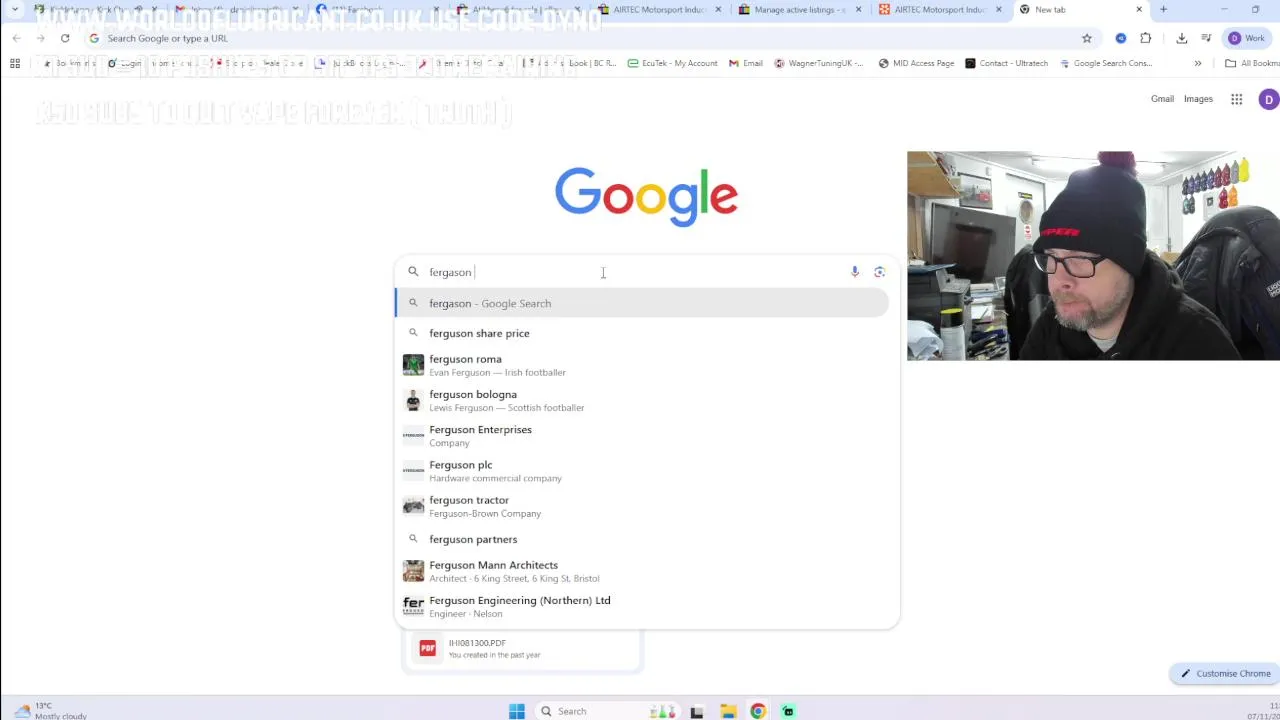Open Google Search Console bookmark
Viewport: 1280px width, 720px height.
pyautogui.click(x=1106, y=63)
